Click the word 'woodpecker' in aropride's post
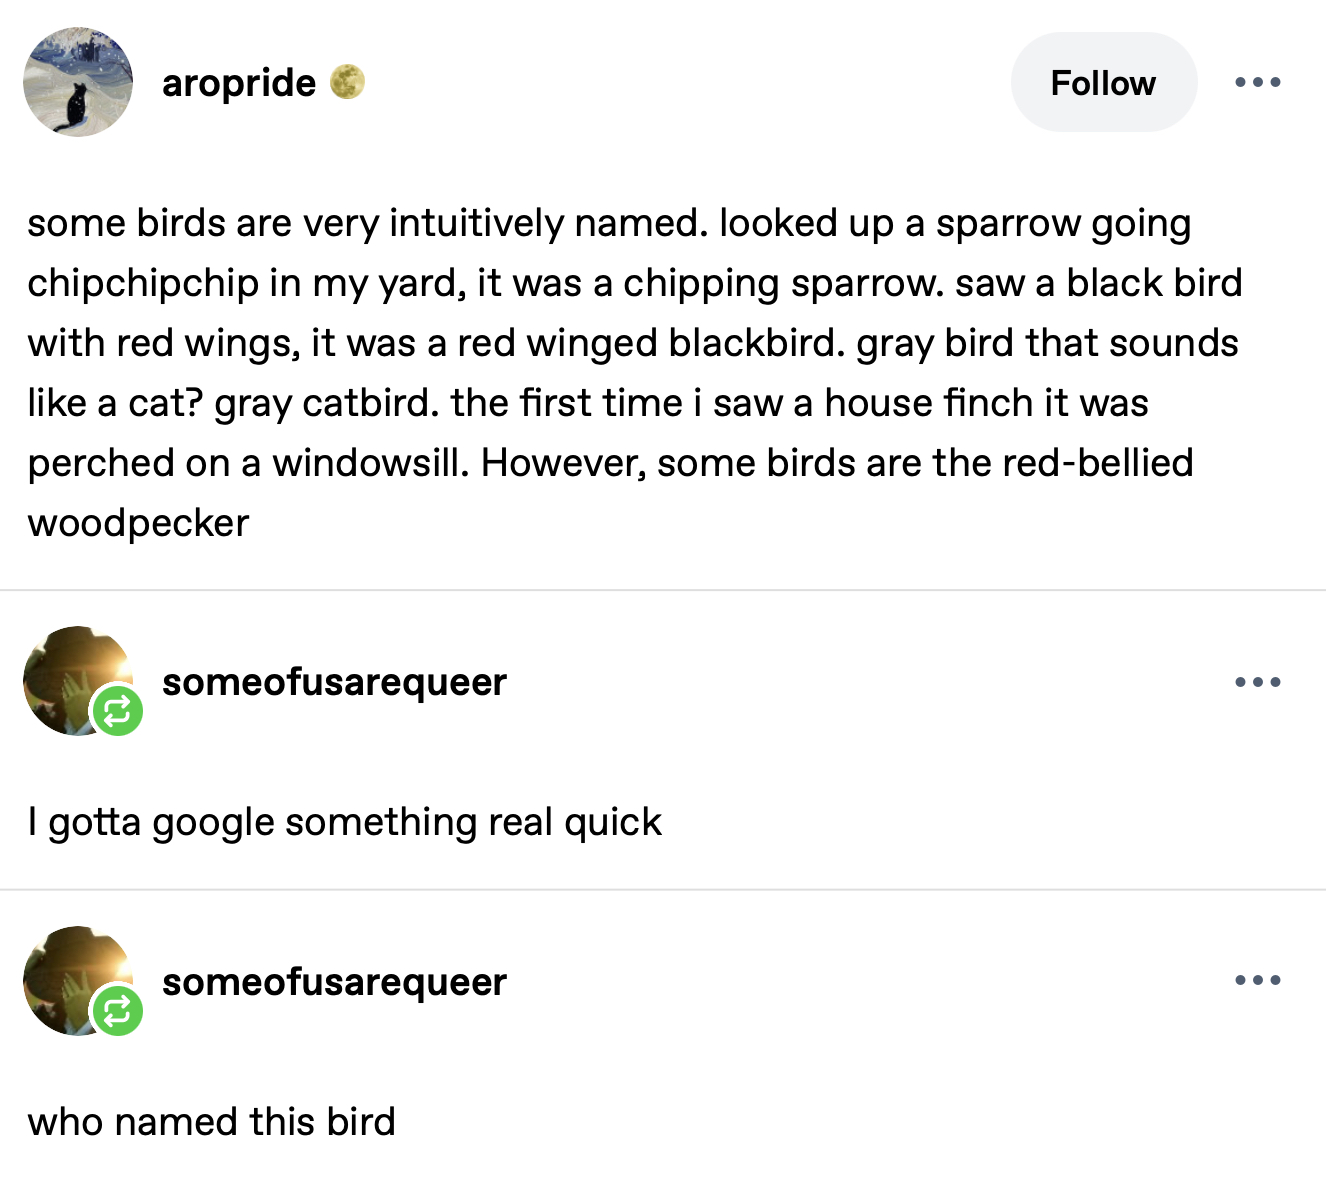Image resolution: width=1326 pixels, height=1190 pixels. point(138,523)
